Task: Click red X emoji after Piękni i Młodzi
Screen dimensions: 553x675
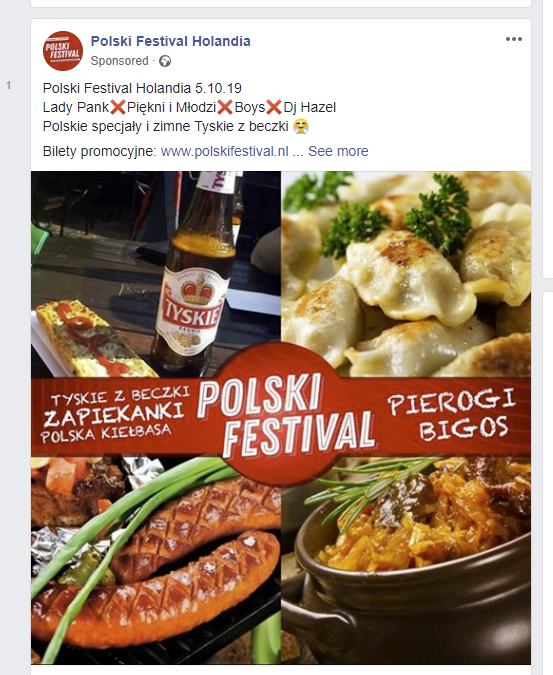Action: tap(225, 107)
